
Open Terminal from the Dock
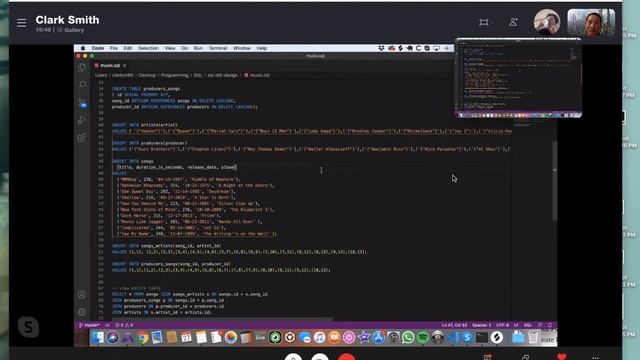[x=482, y=338]
